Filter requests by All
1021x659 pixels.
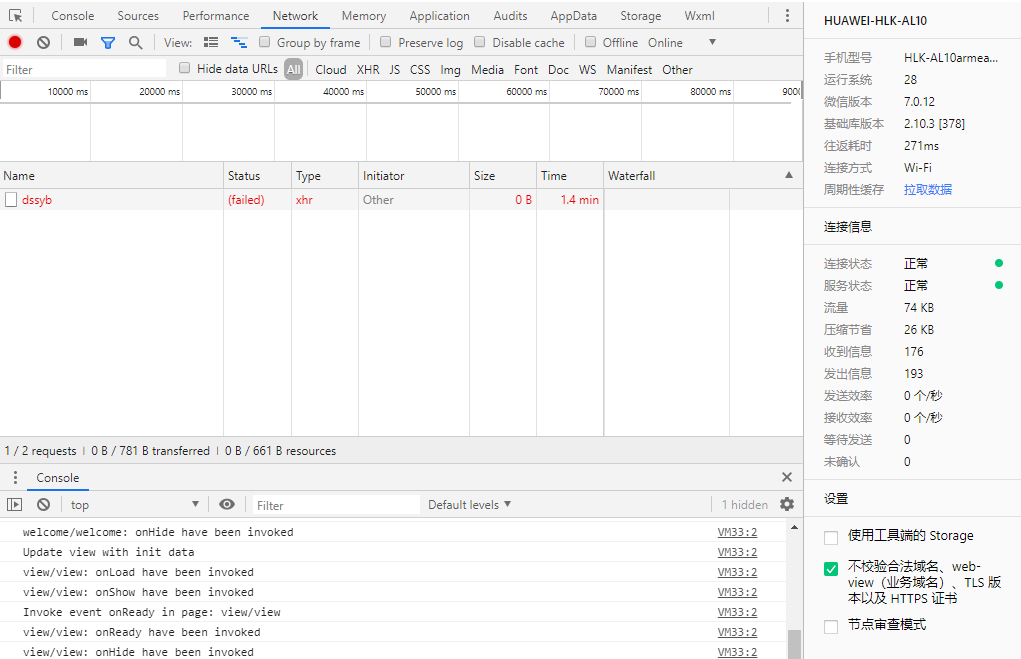(x=294, y=69)
